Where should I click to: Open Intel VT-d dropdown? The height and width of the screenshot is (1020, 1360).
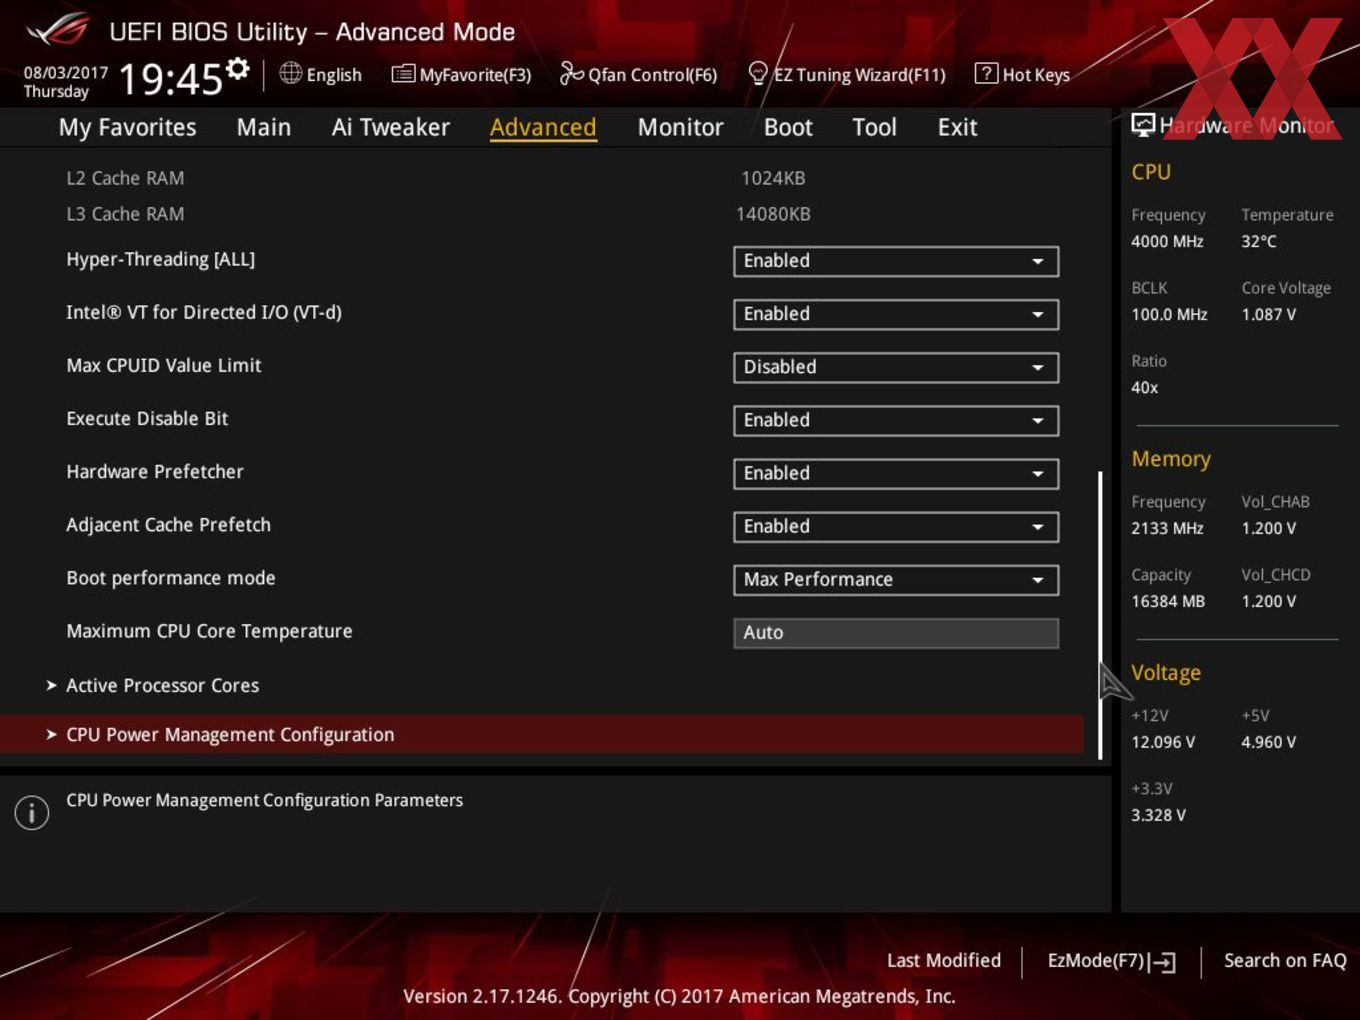(896, 314)
